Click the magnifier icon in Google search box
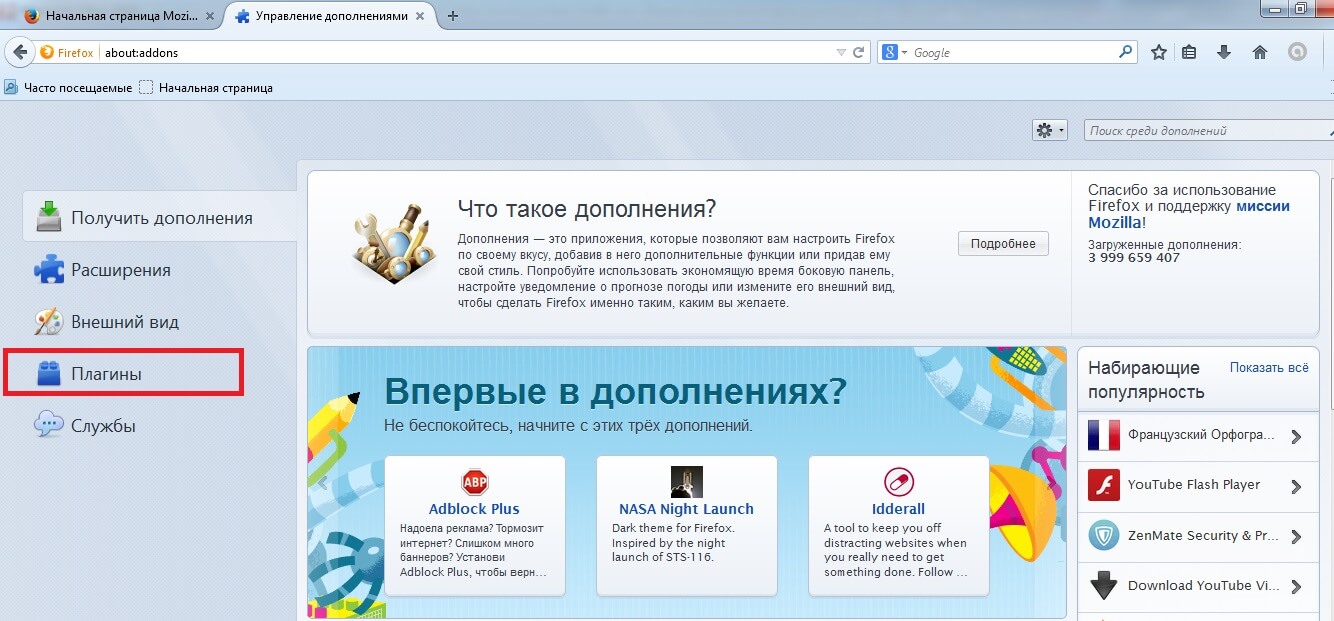The image size is (1334, 621). tap(1126, 53)
